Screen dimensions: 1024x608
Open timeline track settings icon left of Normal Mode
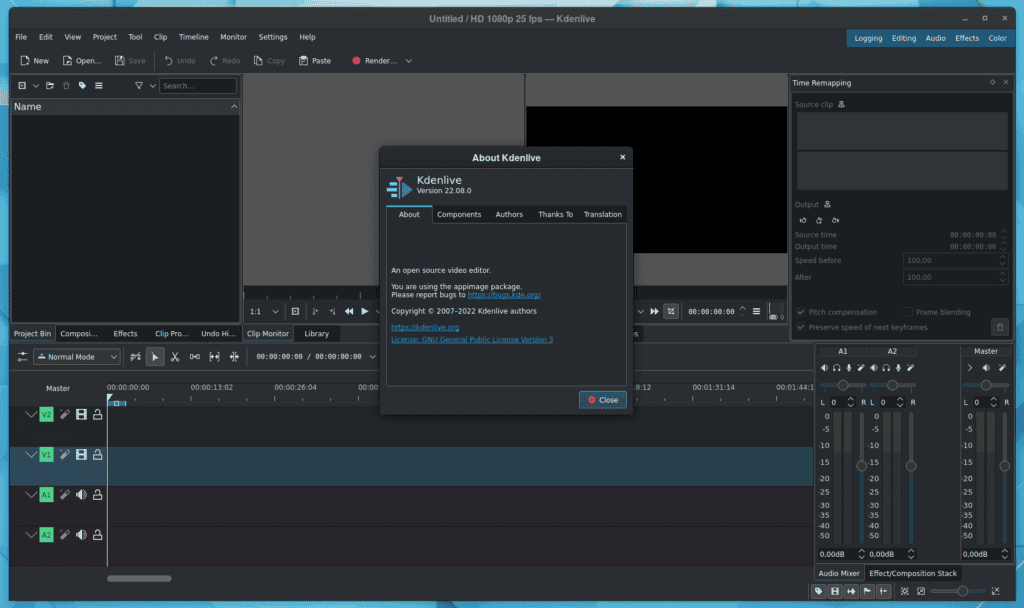point(22,357)
